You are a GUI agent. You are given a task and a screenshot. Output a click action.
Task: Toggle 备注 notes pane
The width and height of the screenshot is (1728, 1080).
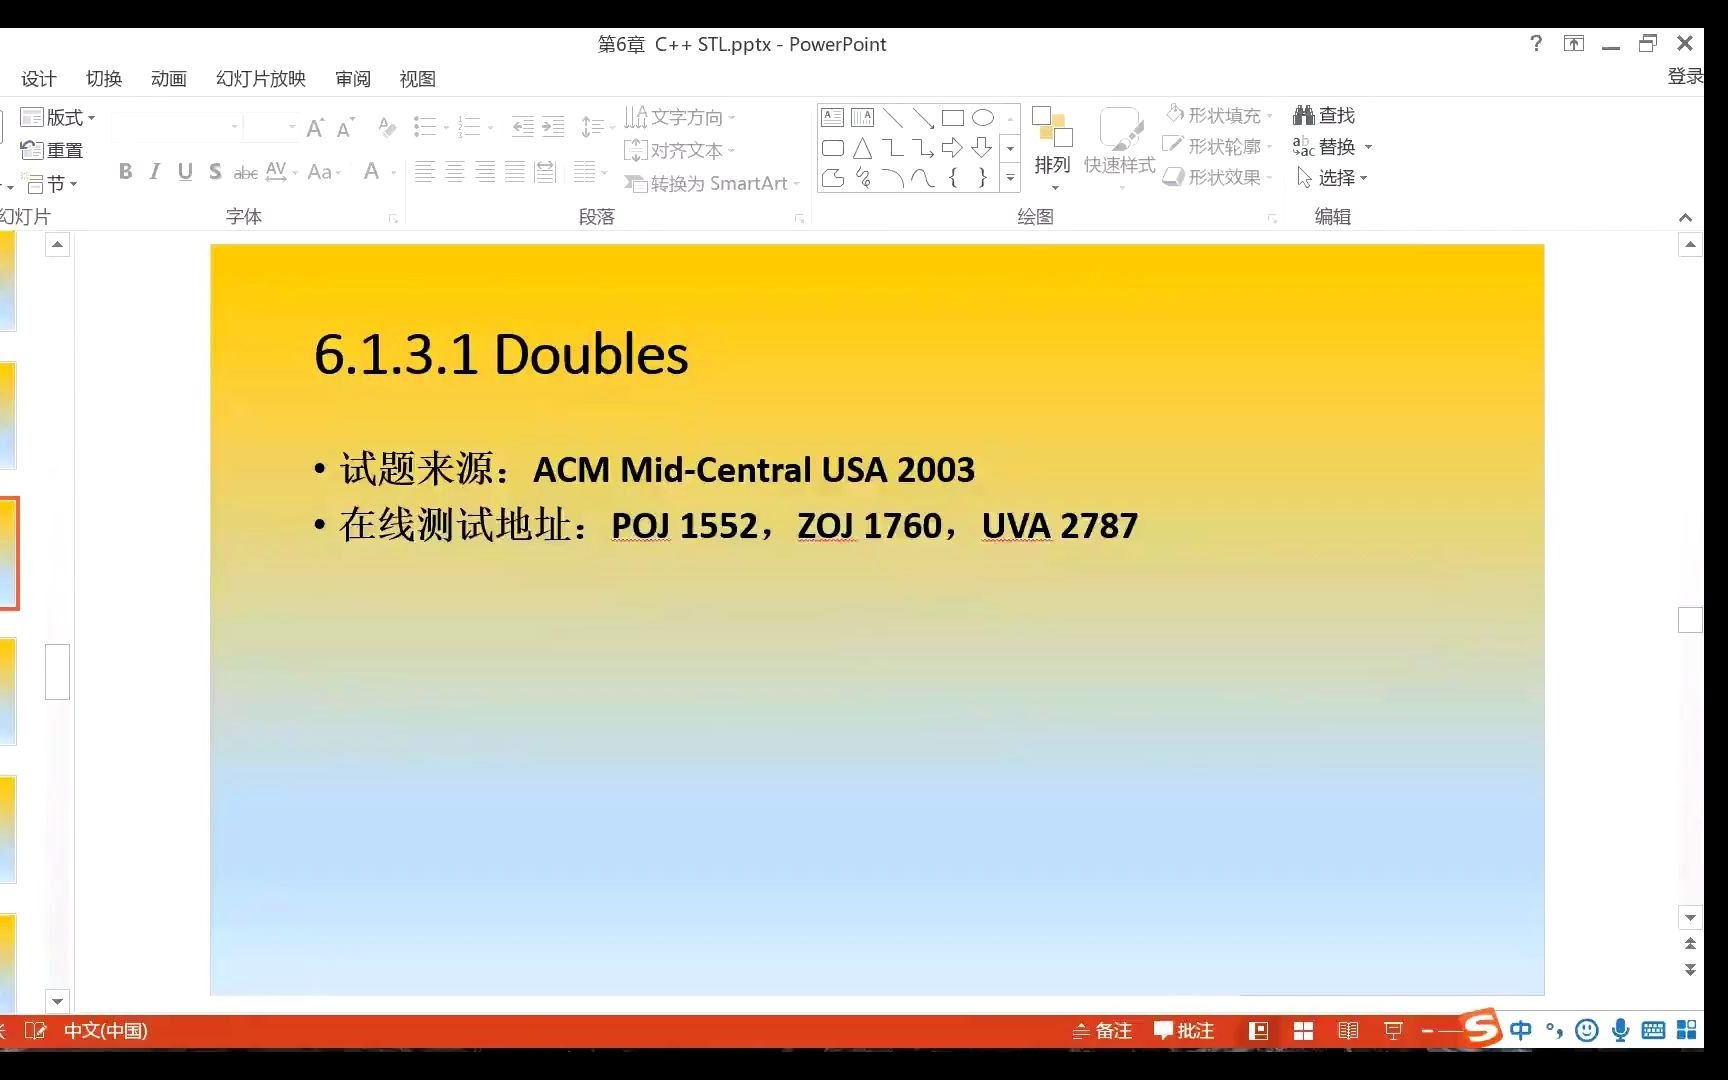tap(1102, 1031)
